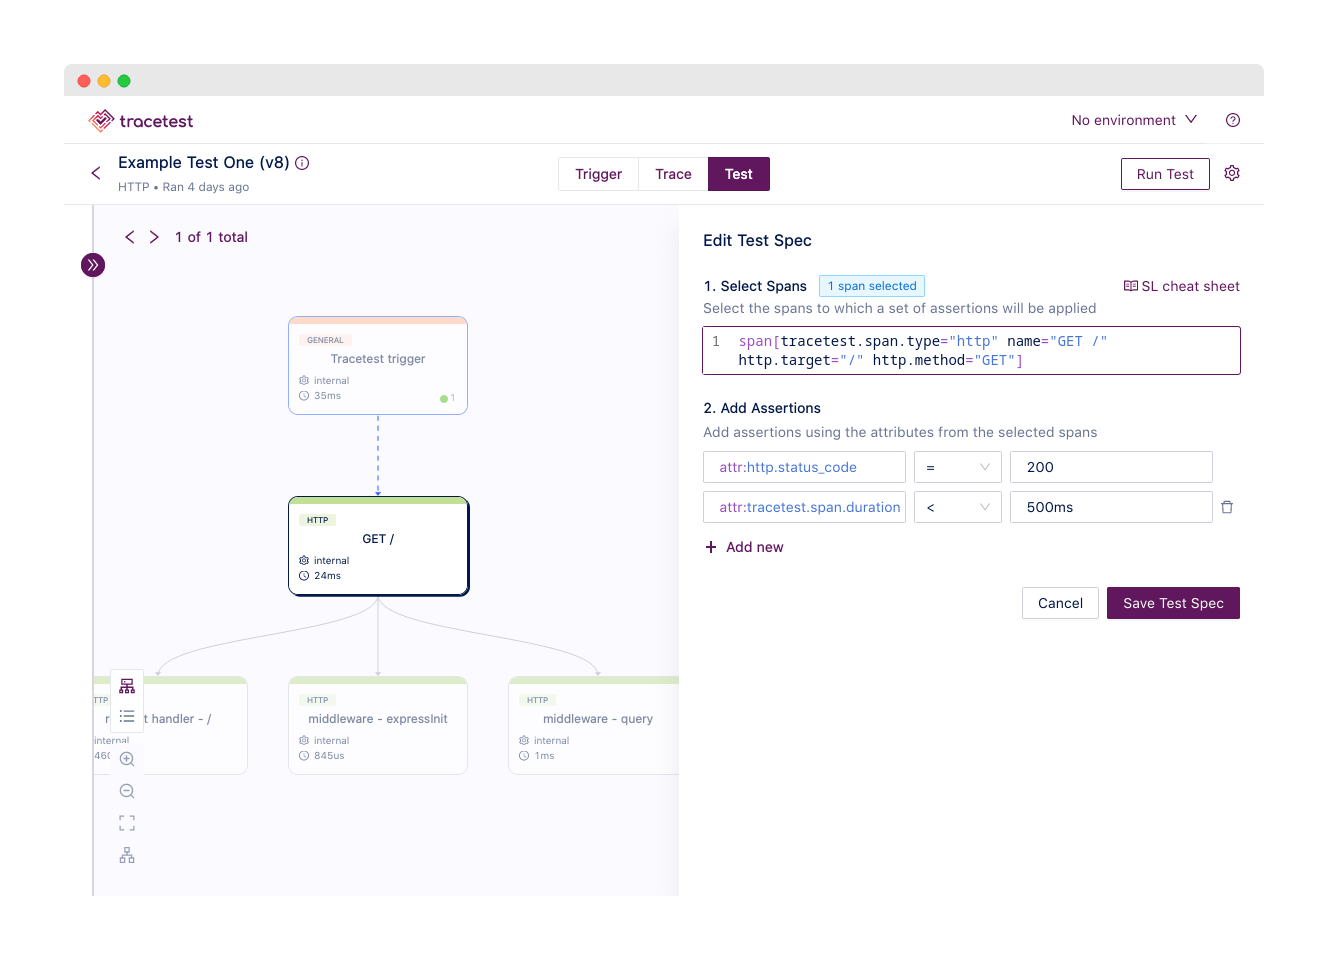Viewport: 1328px width, 960px height.
Task: Fit the diagram to view
Action: coord(127,823)
